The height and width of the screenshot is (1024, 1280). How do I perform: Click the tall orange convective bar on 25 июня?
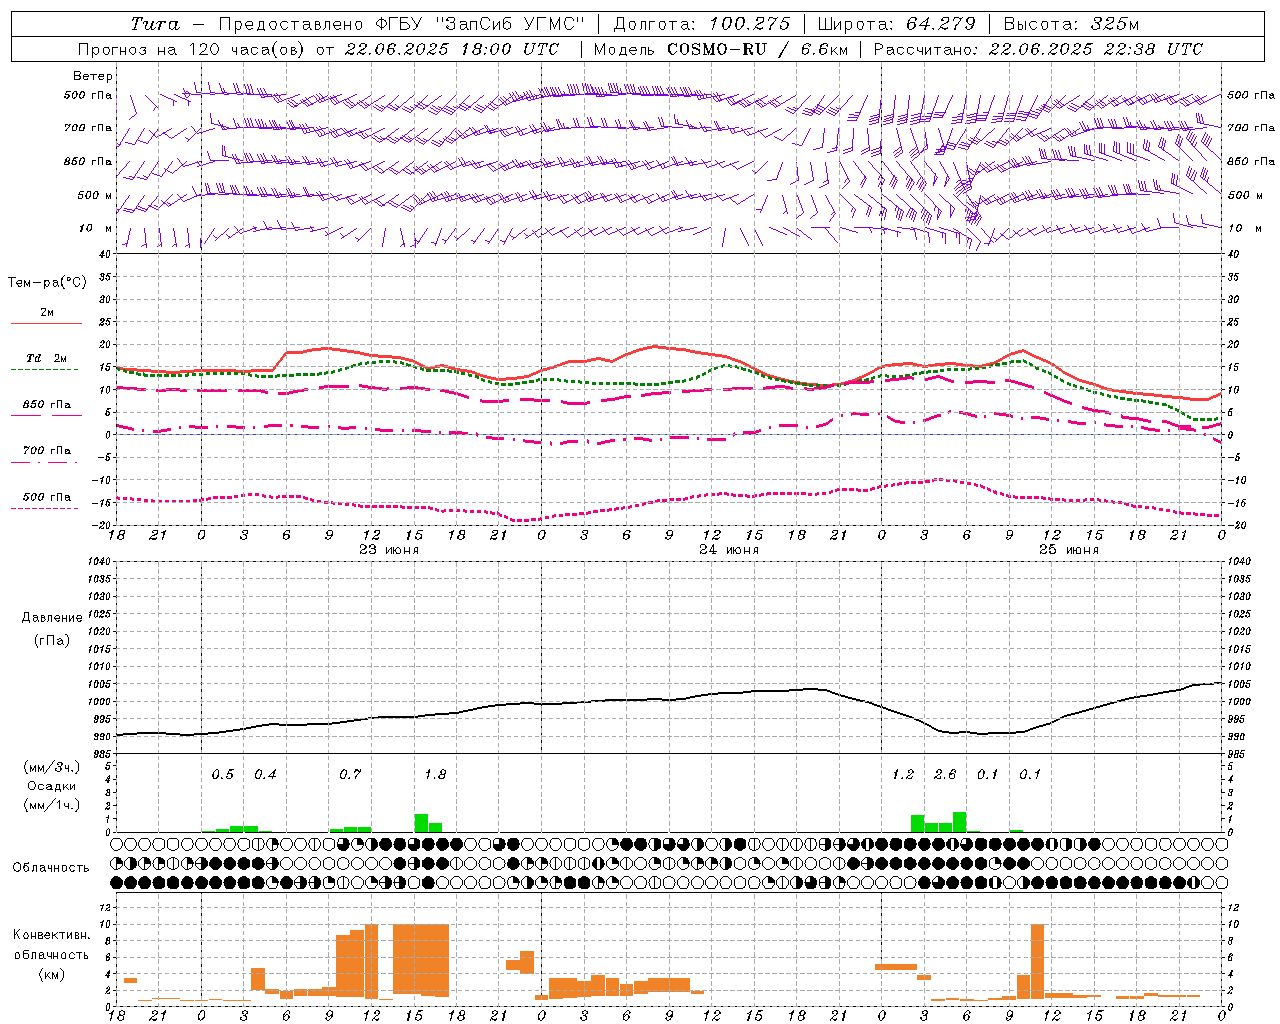click(1037, 961)
